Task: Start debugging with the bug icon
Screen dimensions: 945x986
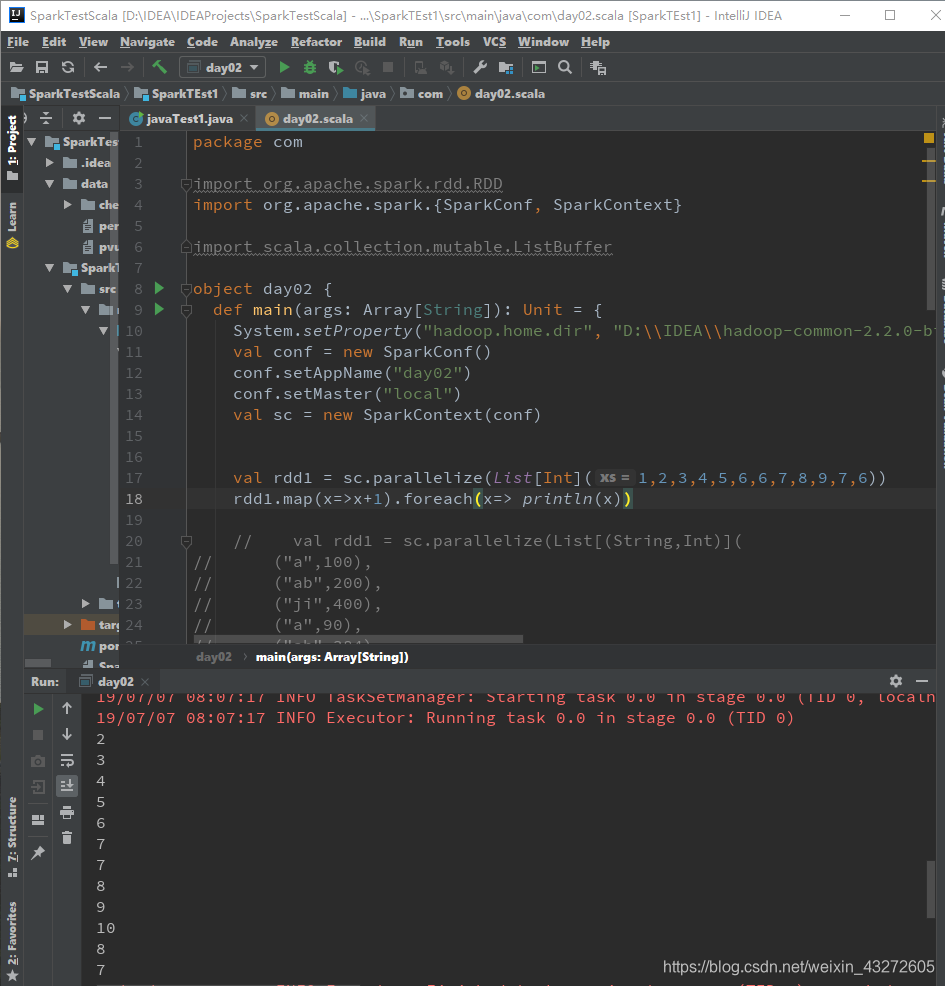Action: pyautogui.click(x=309, y=67)
